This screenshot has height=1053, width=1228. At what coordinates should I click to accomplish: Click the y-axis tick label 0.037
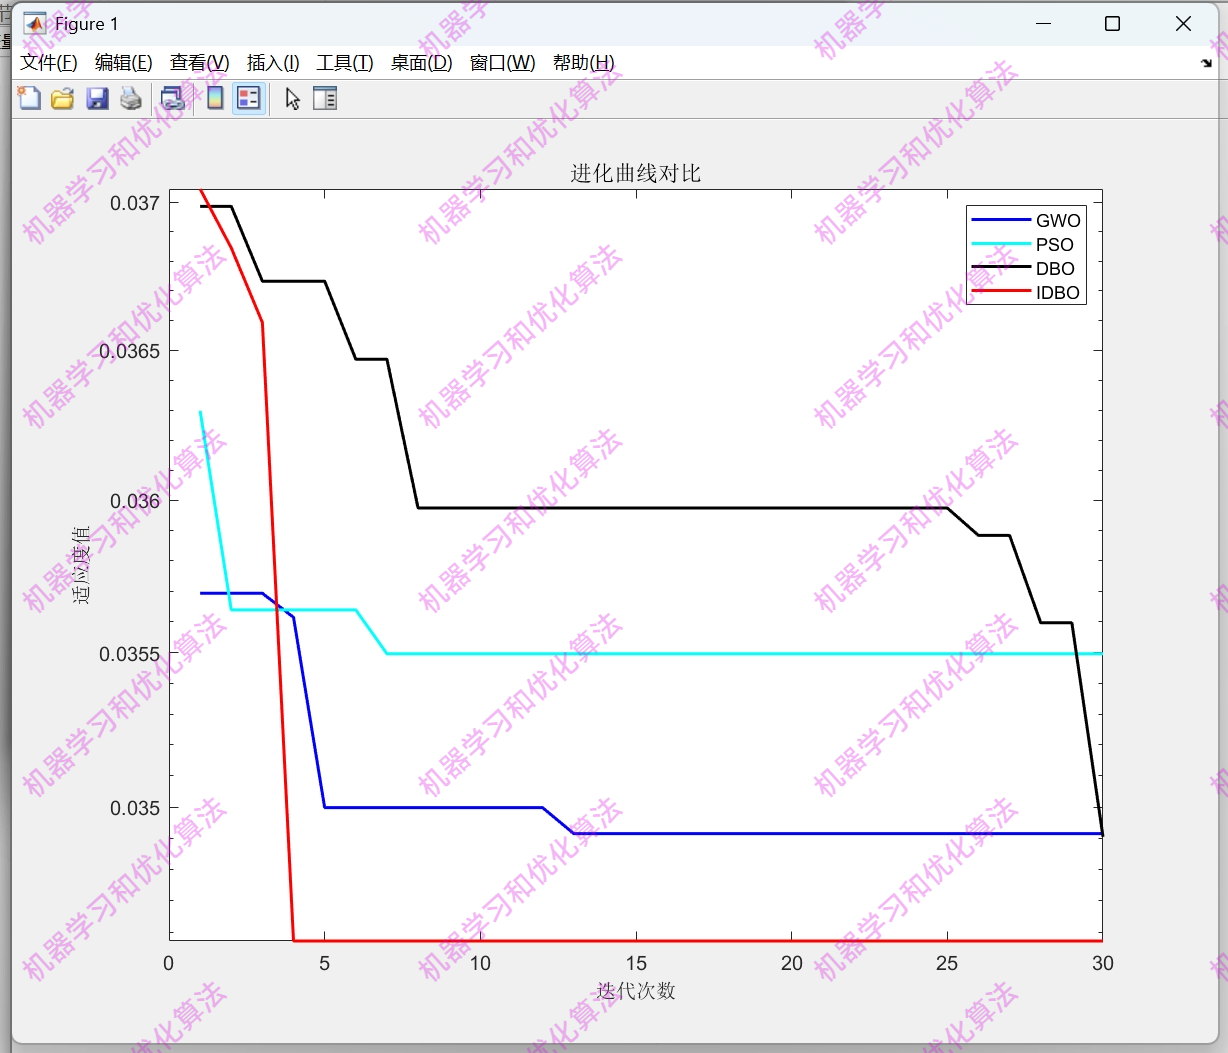[x=135, y=203]
